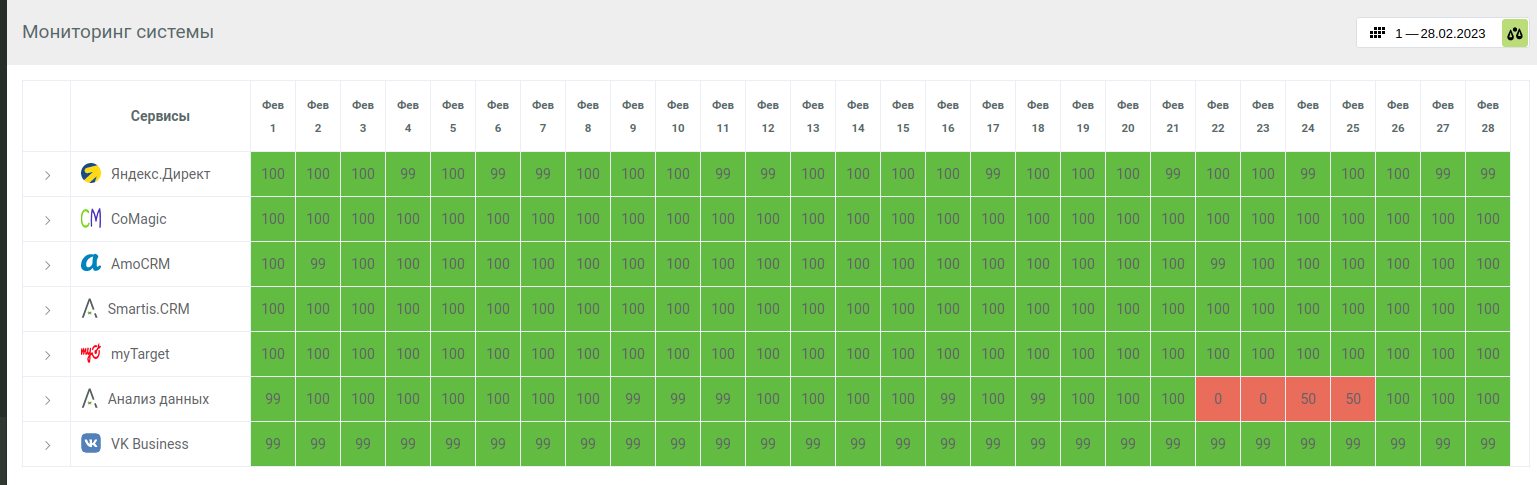This screenshot has height=485, width=1537.
Task: Click the CoMagic logo icon
Action: 91,219
